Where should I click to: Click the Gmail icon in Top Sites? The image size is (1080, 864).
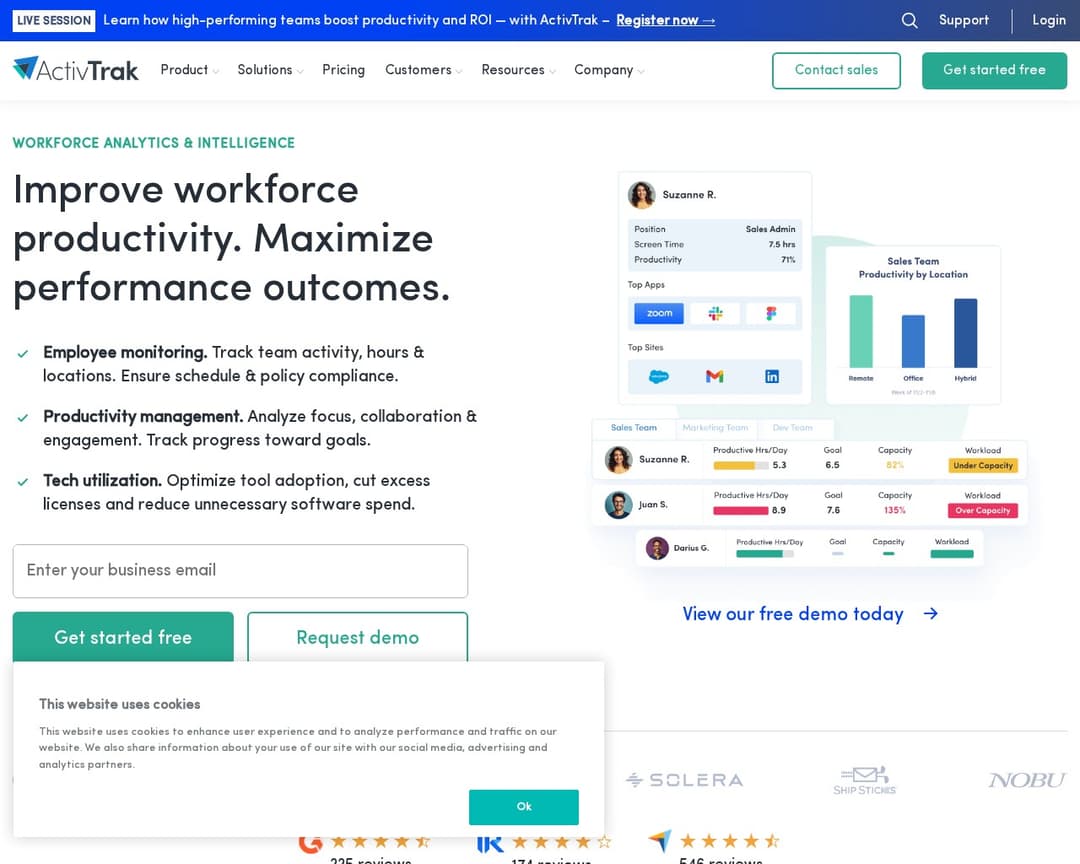[715, 376]
